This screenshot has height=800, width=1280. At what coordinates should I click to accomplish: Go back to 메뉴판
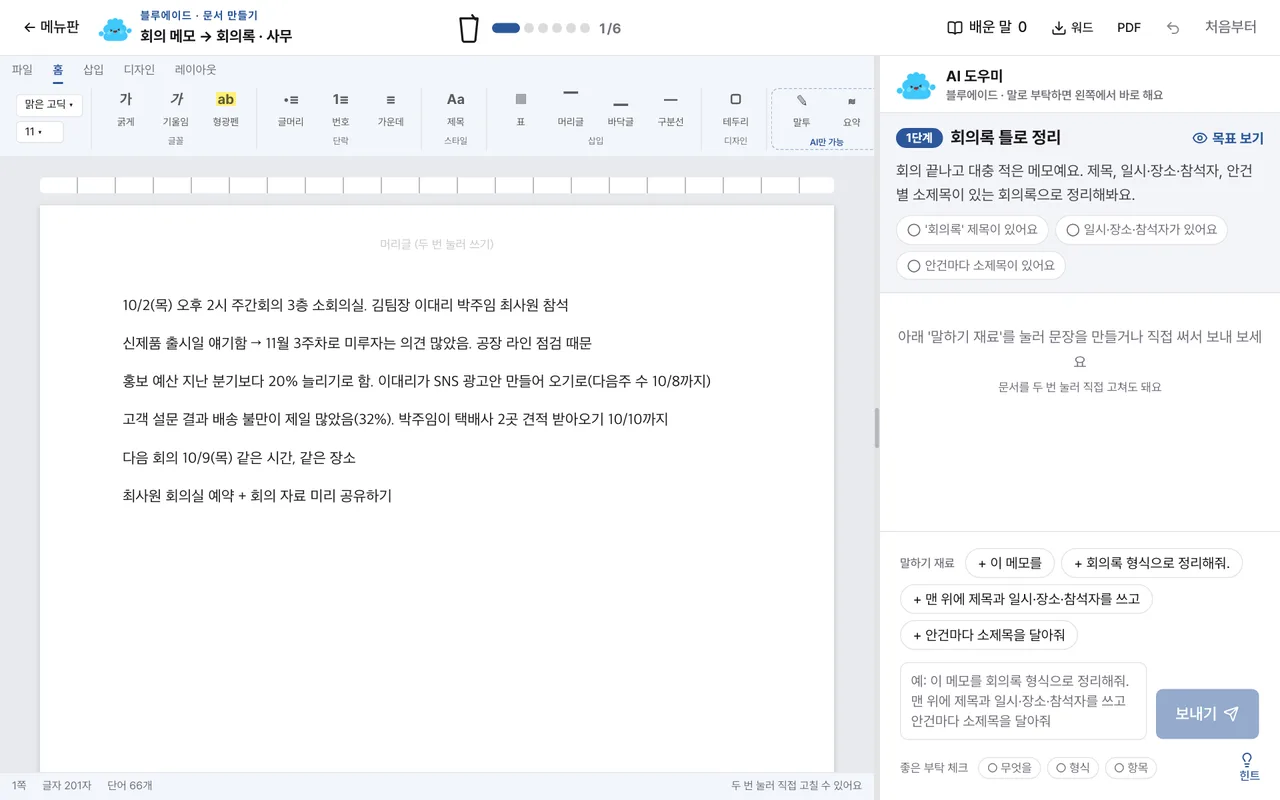(51, 28)
